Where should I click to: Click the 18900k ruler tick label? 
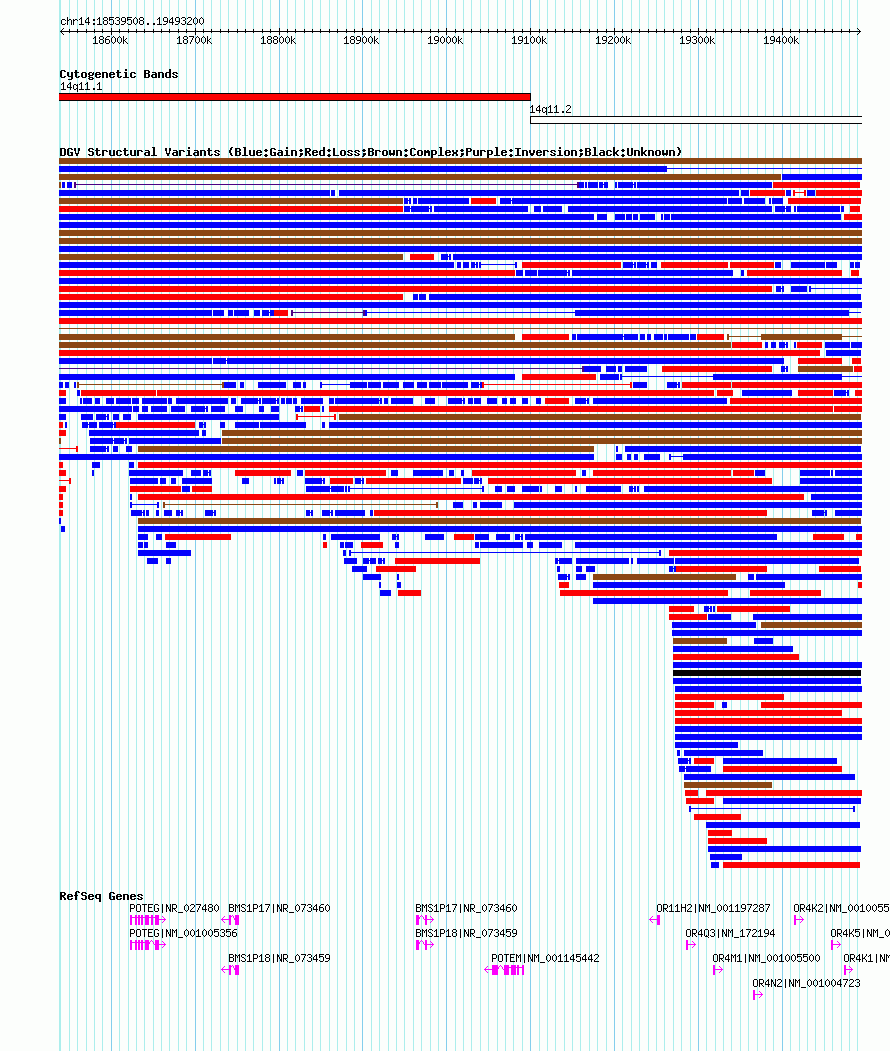(361, 40)
